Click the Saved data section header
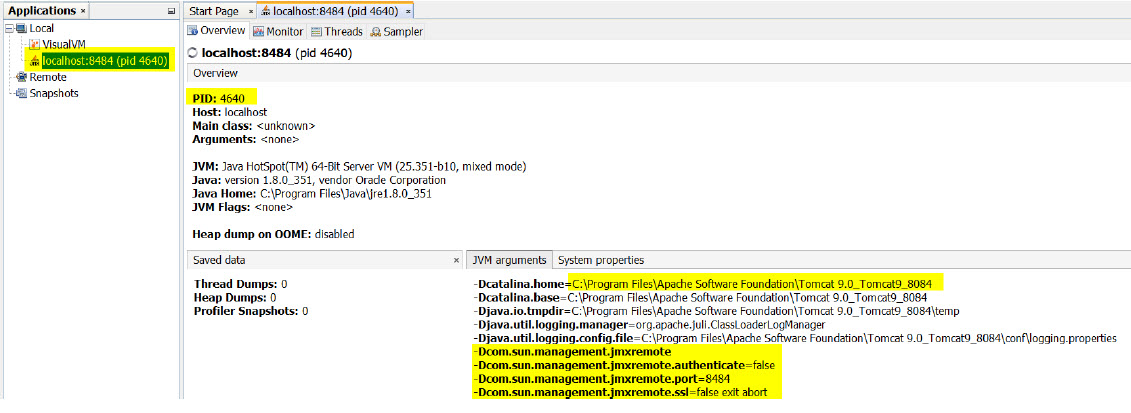The height and width of the screenshot is (413, 1131). pos(323,260)
